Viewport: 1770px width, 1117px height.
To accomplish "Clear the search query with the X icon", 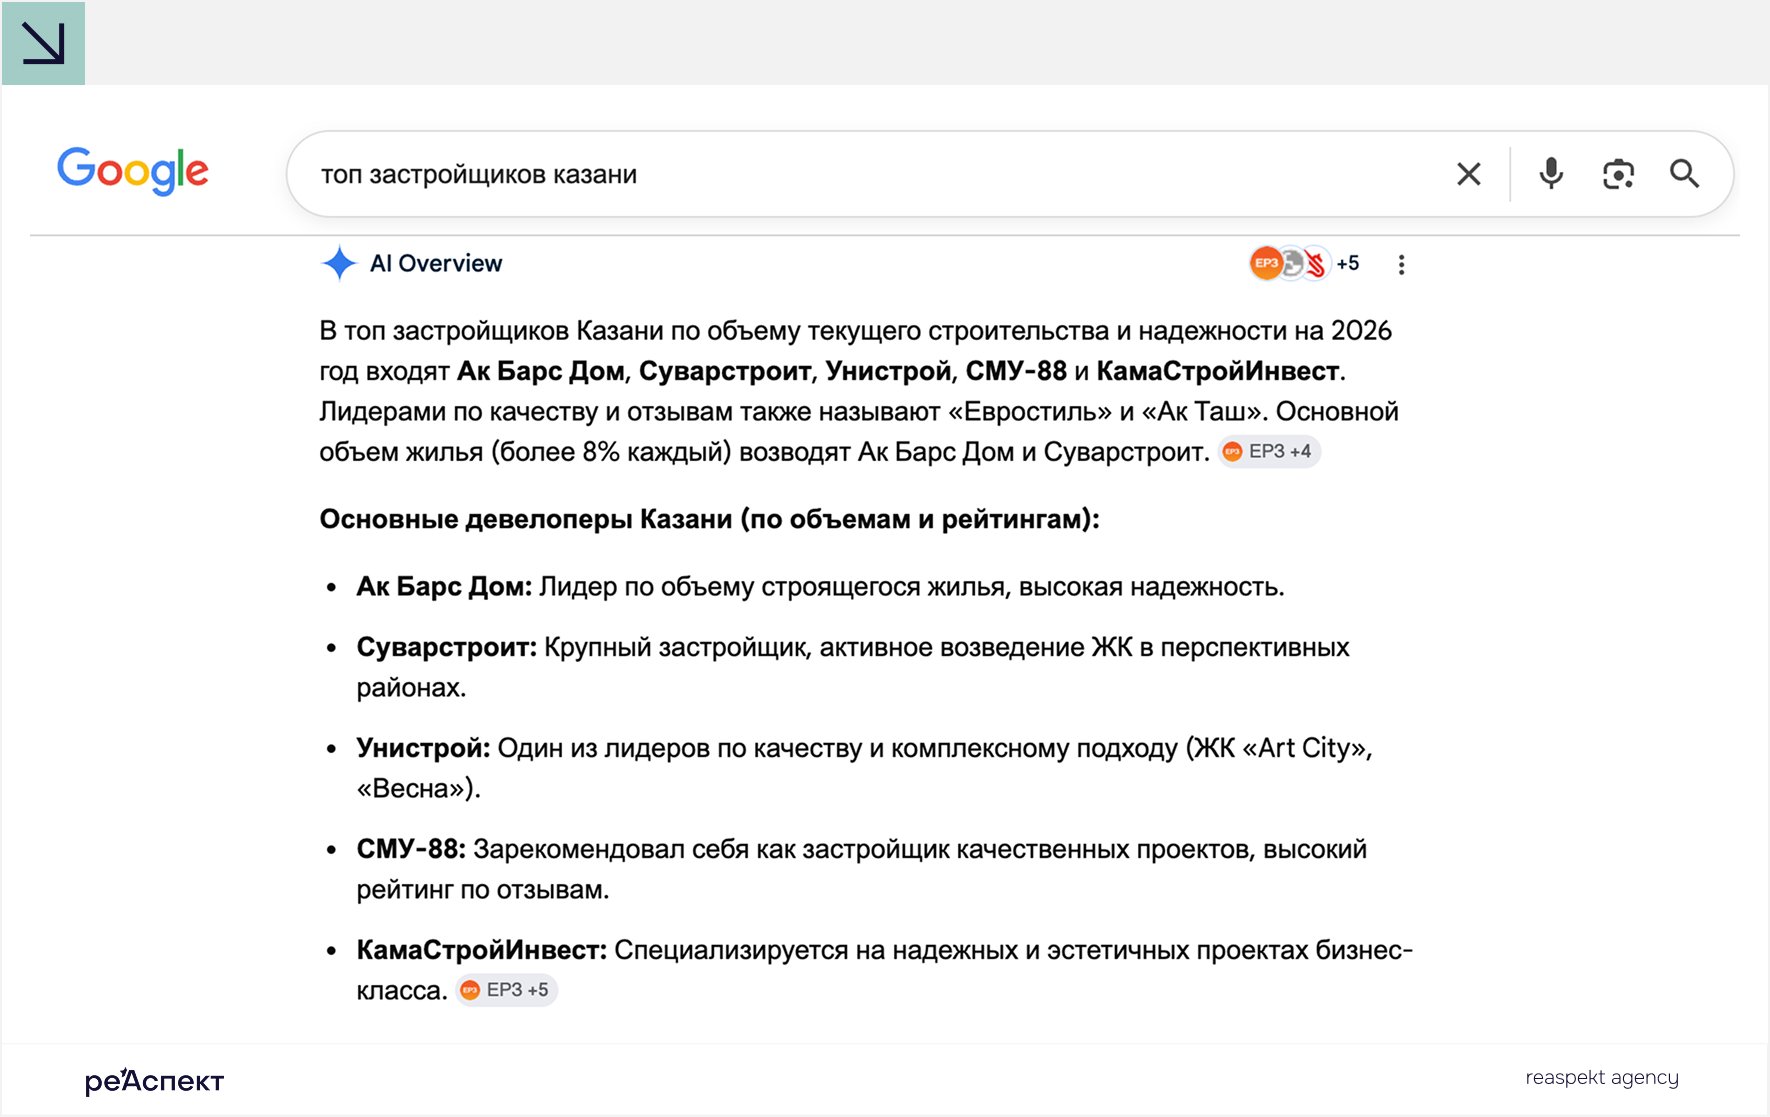I will click(x=1469, y=174).
